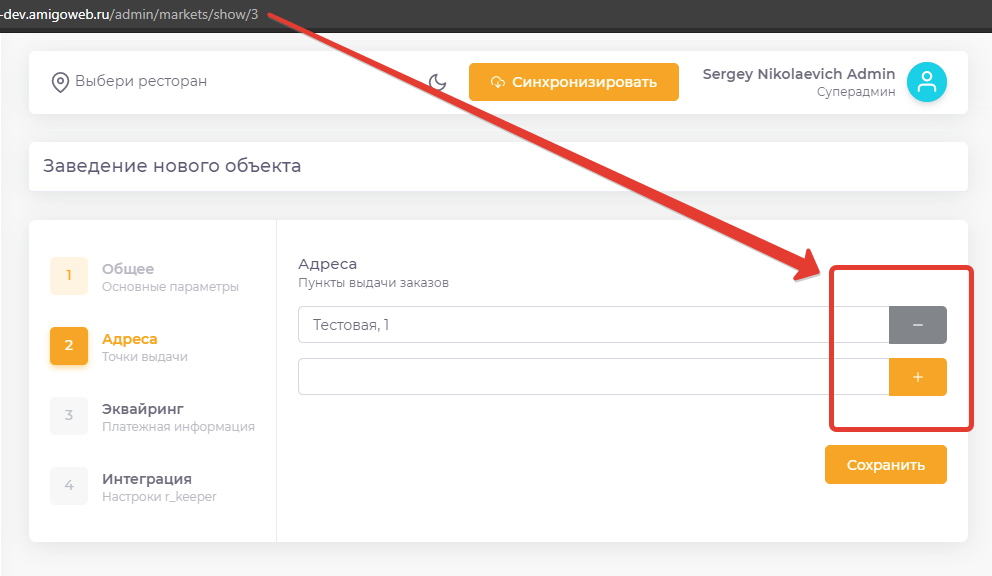Image resolution: width=992 pixels, height=576 pixels.
Task: Open the 'Выбери ресторан' restaurant selector
Action: tap(141, 81)
